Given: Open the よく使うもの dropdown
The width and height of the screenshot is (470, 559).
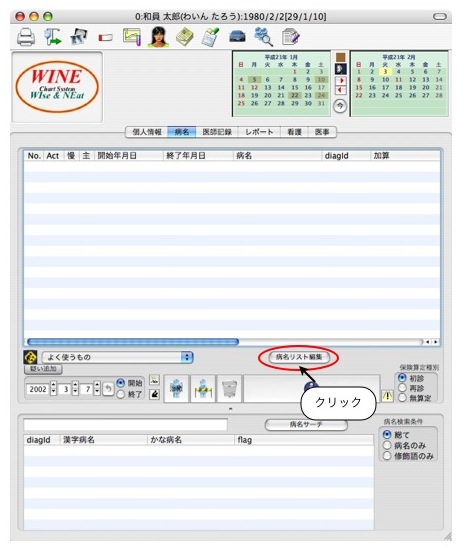Looking at the screenshot, I should point(117,357).
